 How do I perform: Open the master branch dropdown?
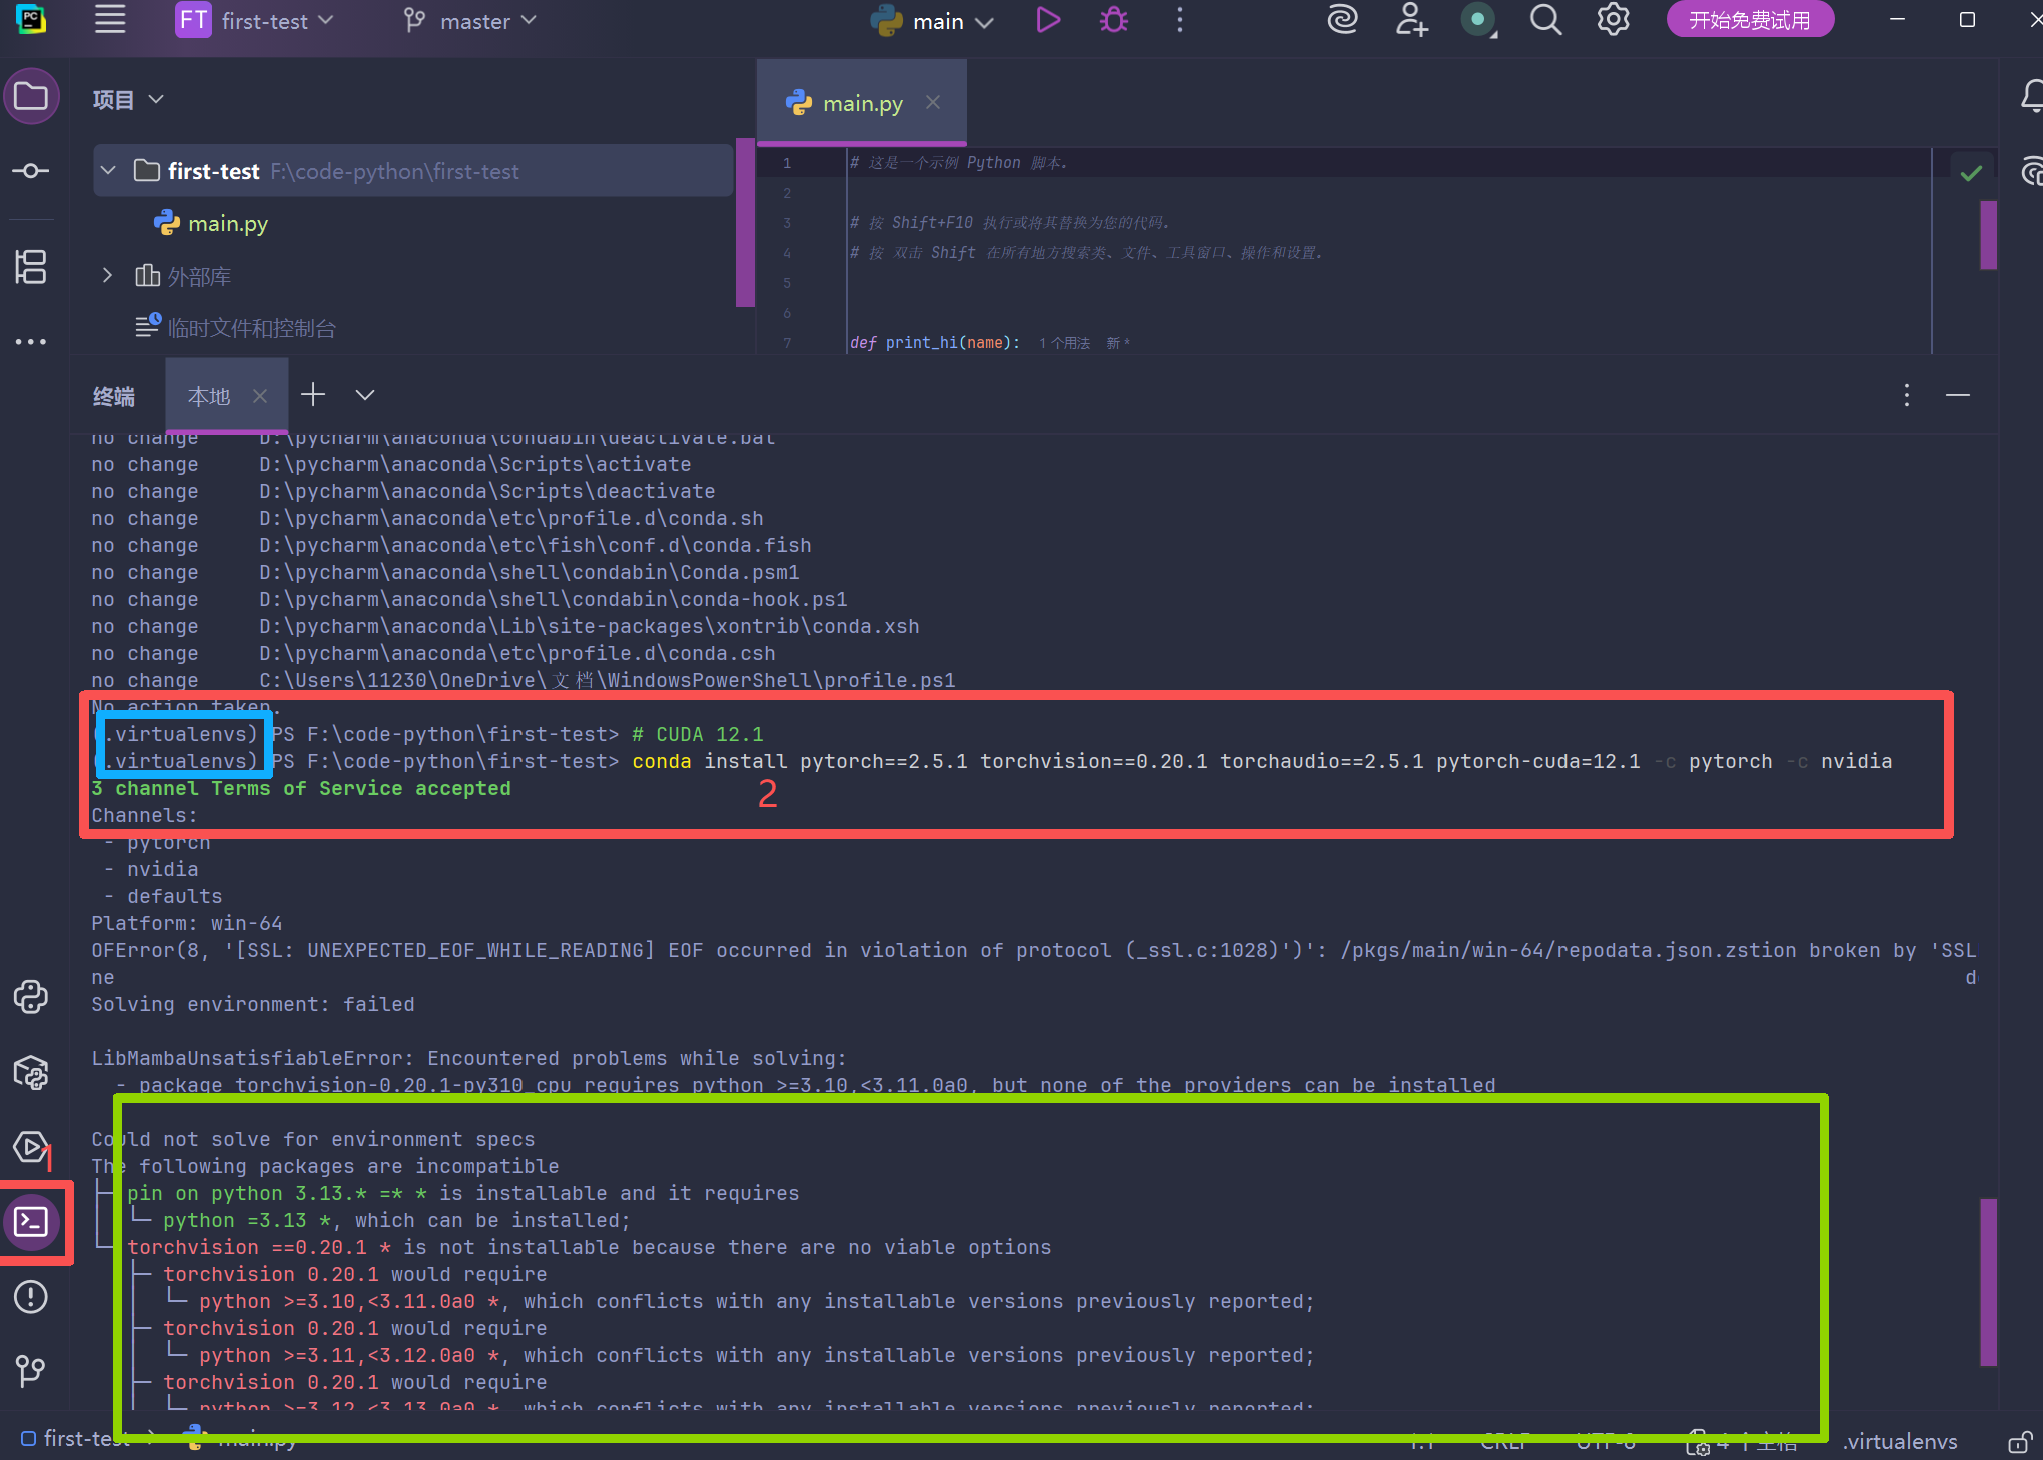tap(470, 21)
